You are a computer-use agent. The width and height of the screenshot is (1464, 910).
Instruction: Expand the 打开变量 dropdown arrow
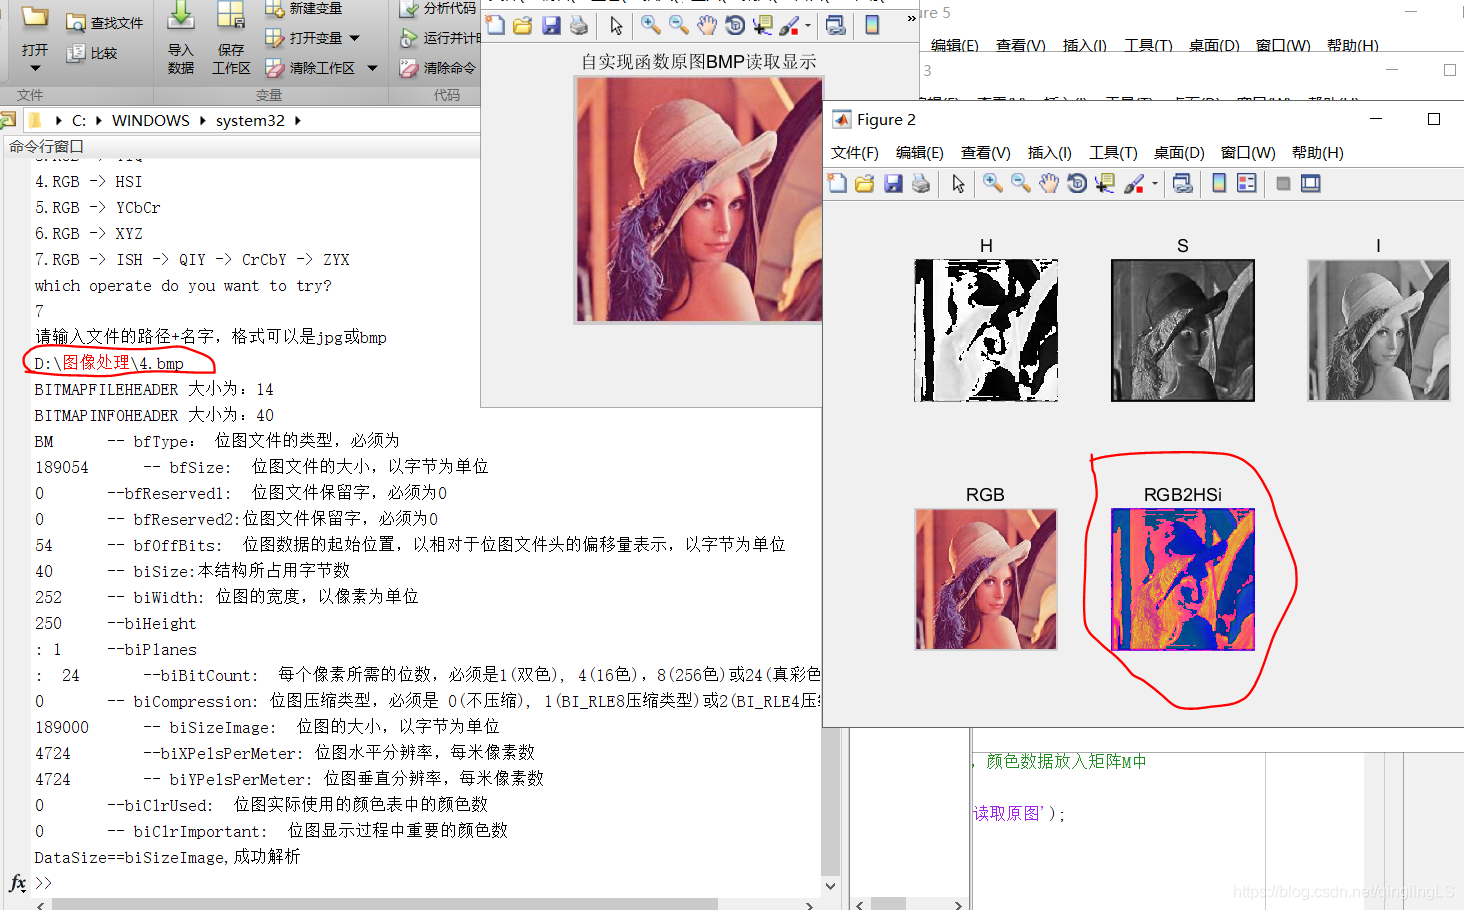tap(354, 38)
